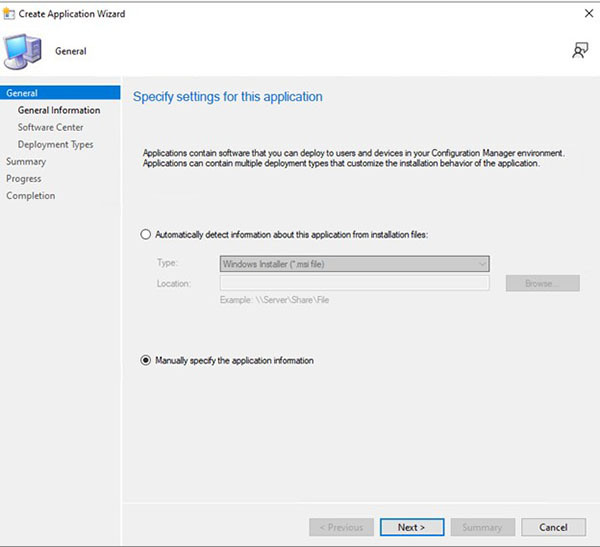Open the General Information page in sidebar
Viewport: 600px width, 547px height.
point(59,110)
